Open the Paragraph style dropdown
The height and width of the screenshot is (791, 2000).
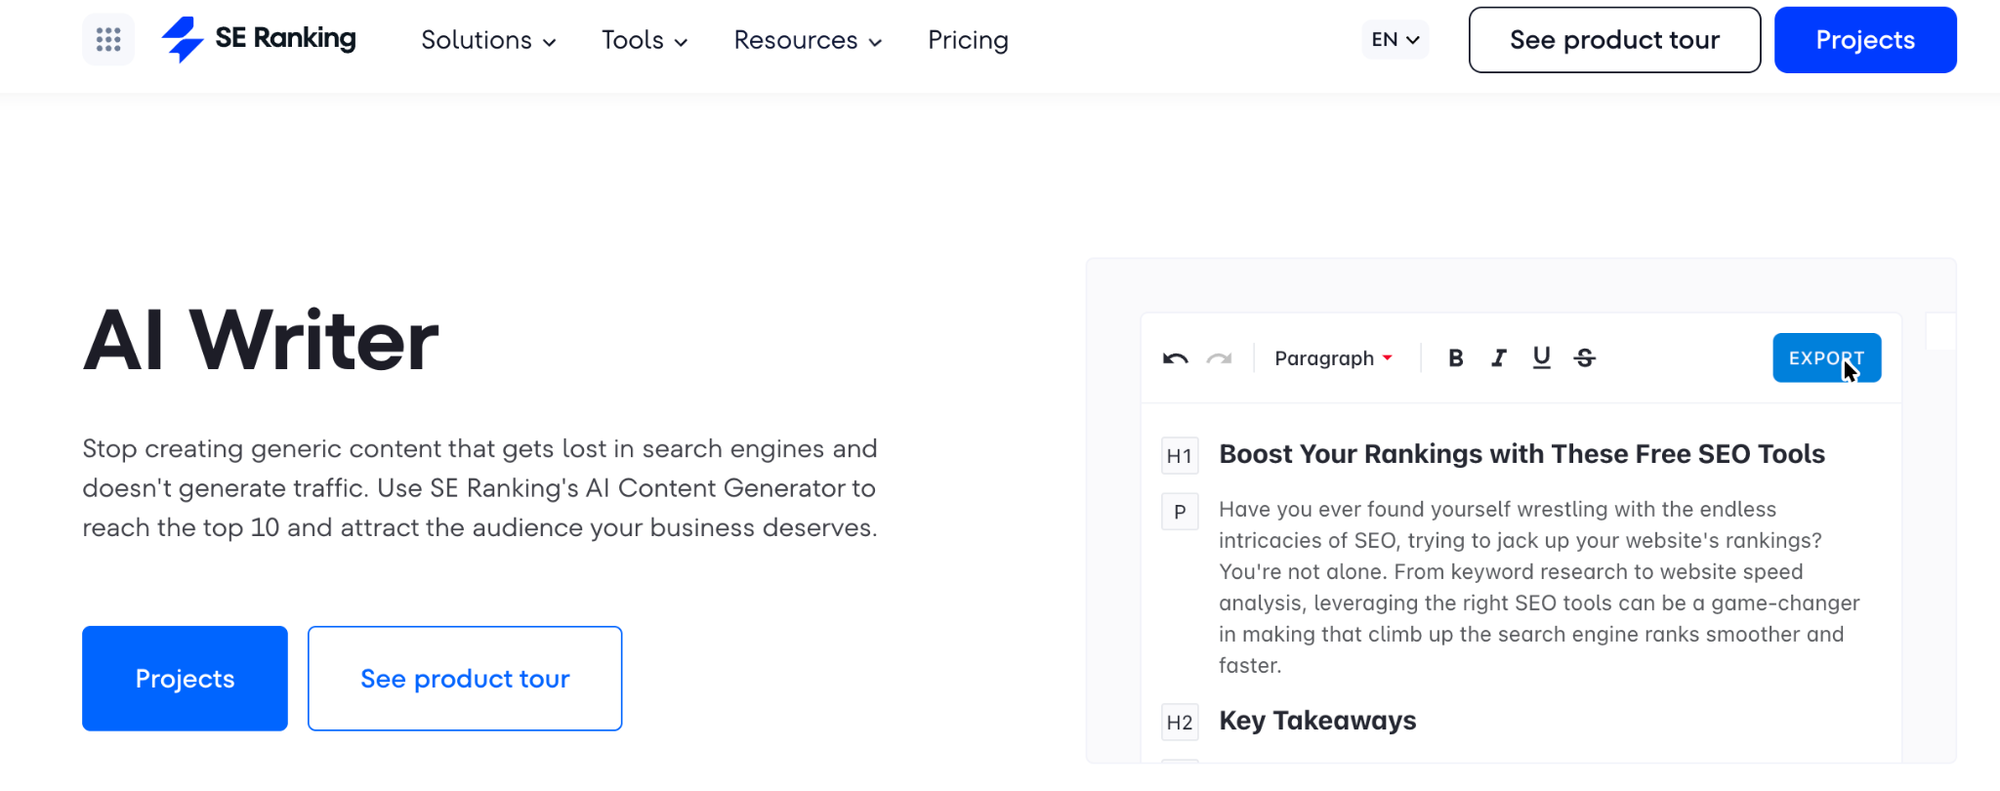1333,358
